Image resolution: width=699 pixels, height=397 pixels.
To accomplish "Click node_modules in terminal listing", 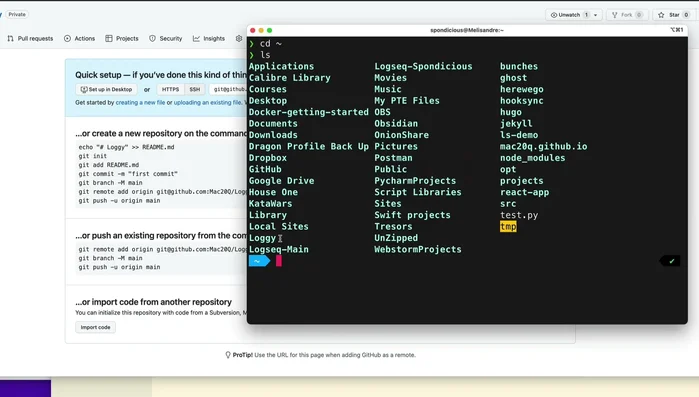I will tap(532, 158).
